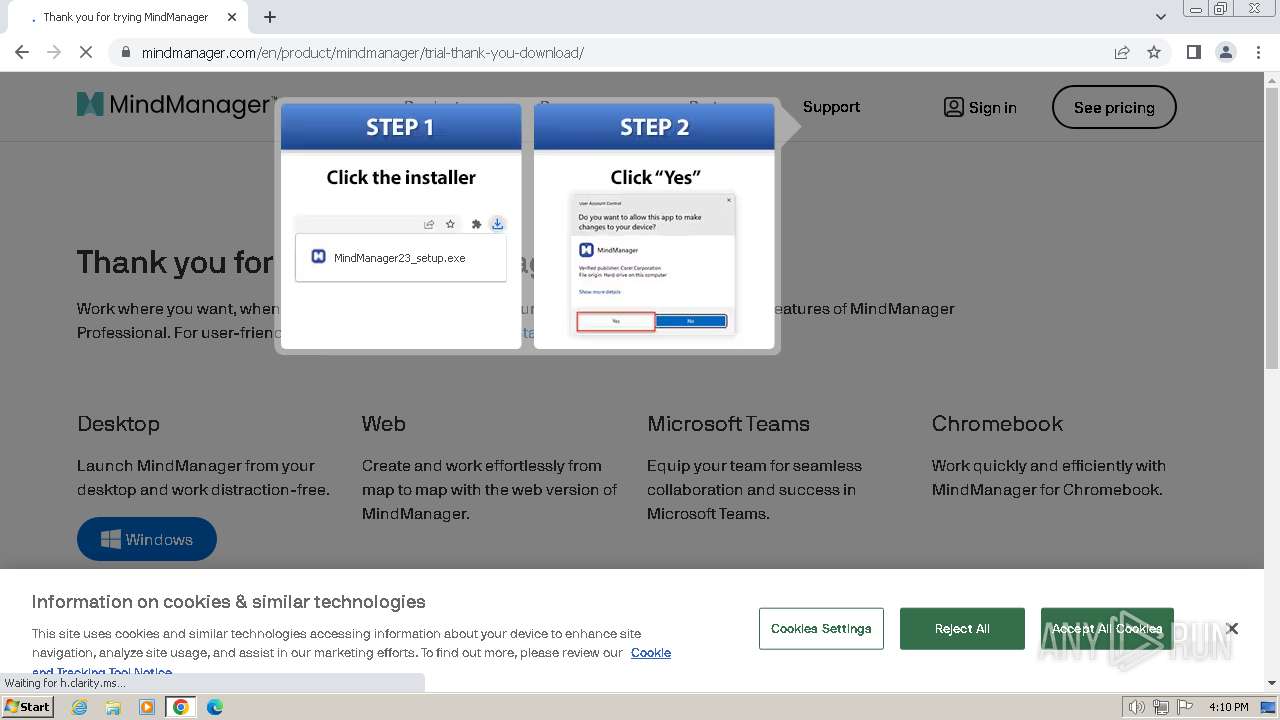1280x720 pixels.
Task: Click See pricing button
Action: (1114, 107)
